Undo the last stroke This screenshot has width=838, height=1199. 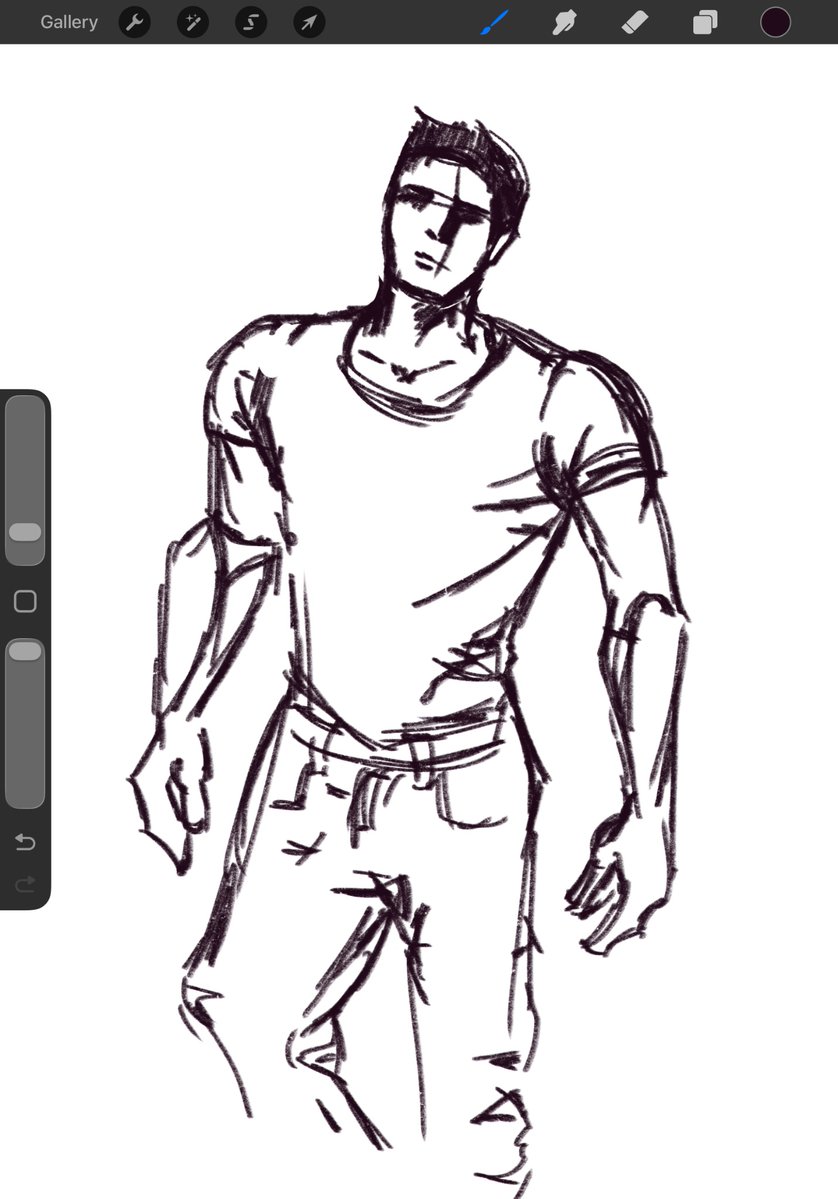[x=25, y=842]
